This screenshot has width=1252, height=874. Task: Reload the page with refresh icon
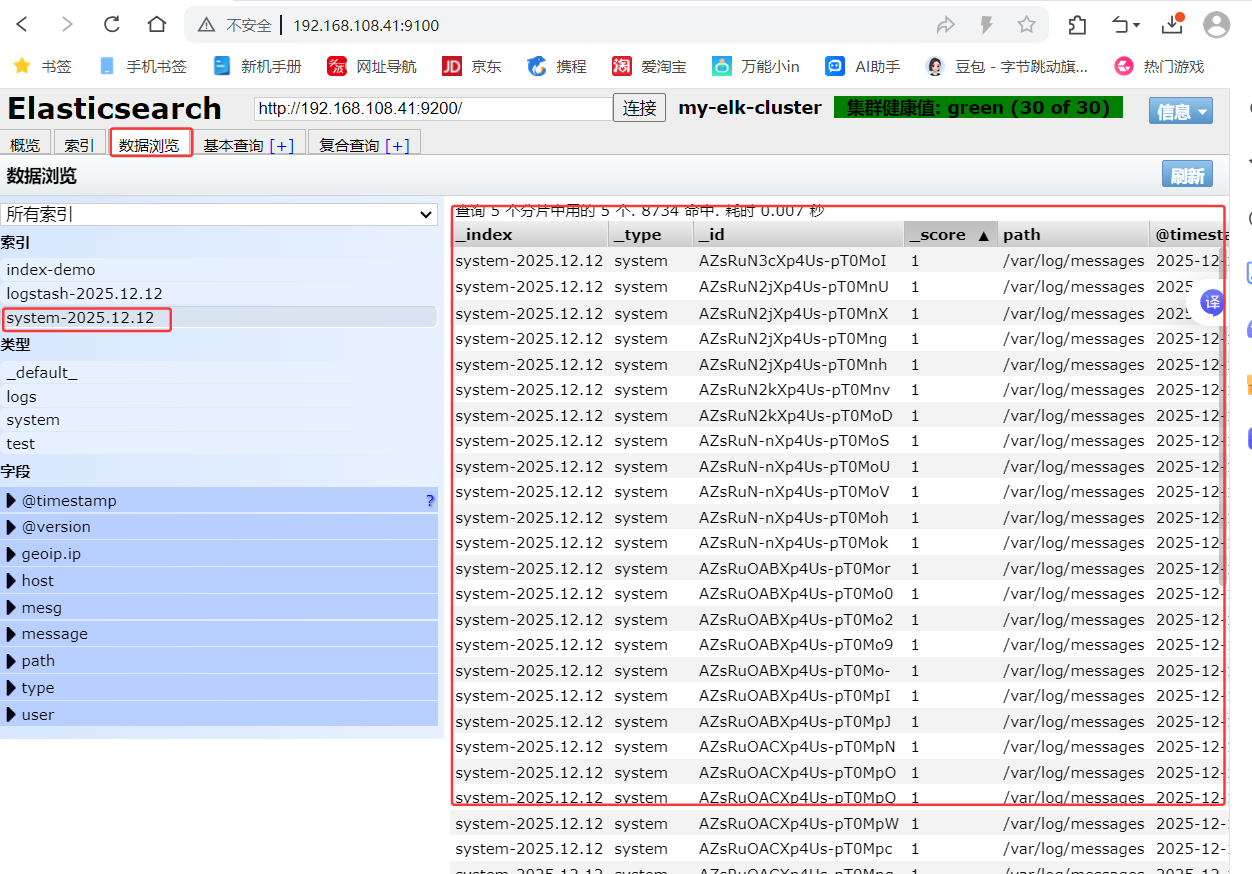pyautogui.click(x=112, y=24)
